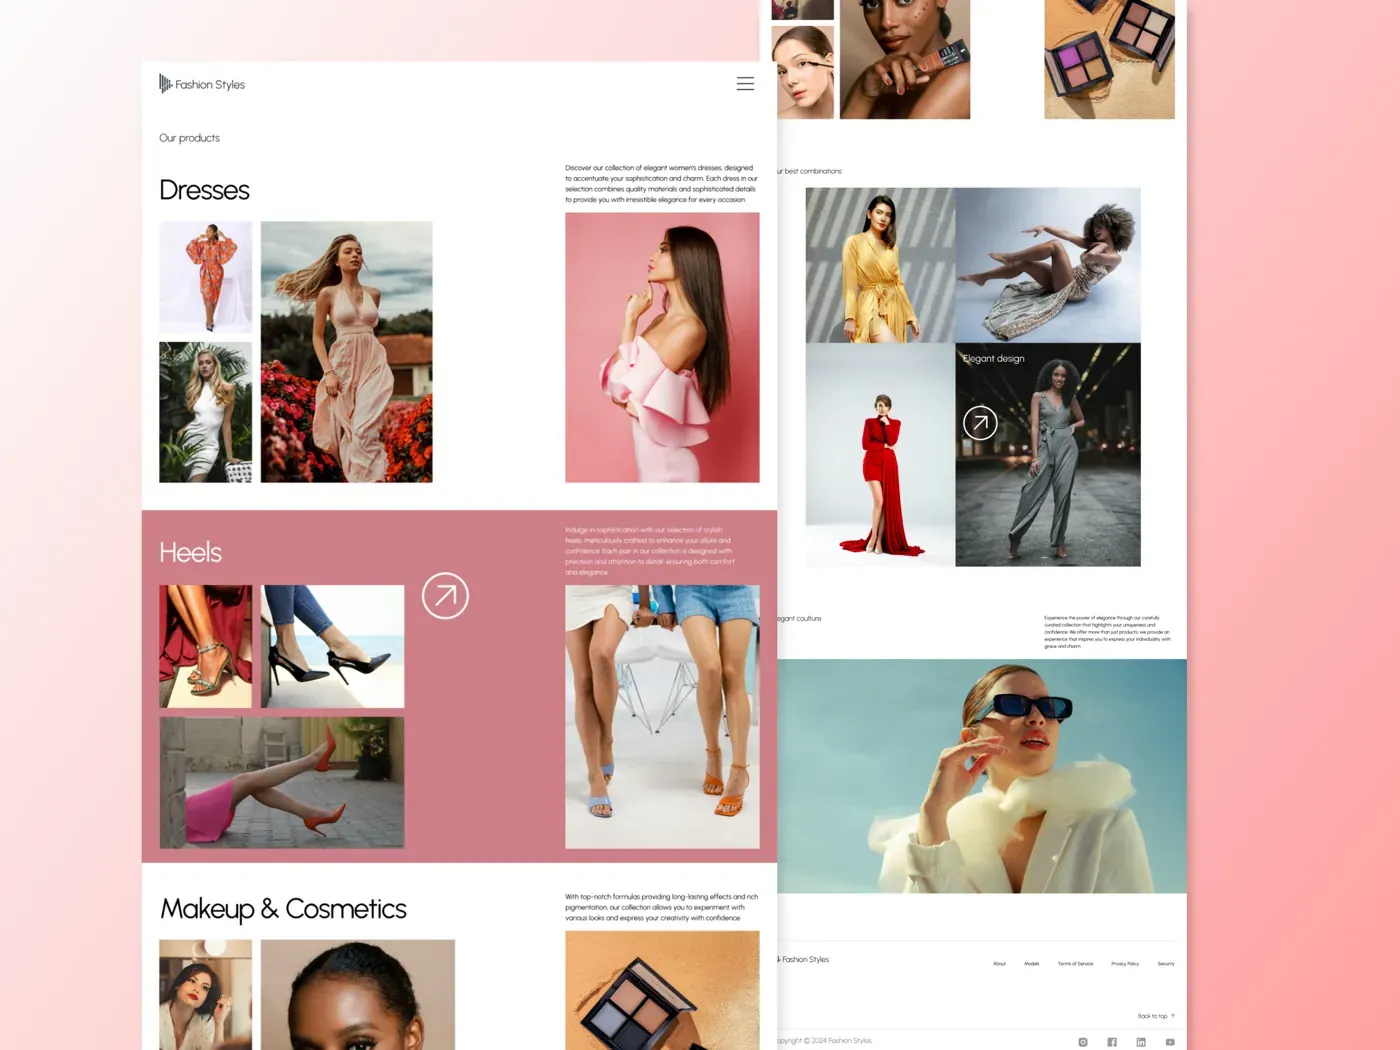Open the strappy sandal with red dress thumbnail
Image resolution: width=1400 pixels, height=1050 pixels.
(206, 647)
